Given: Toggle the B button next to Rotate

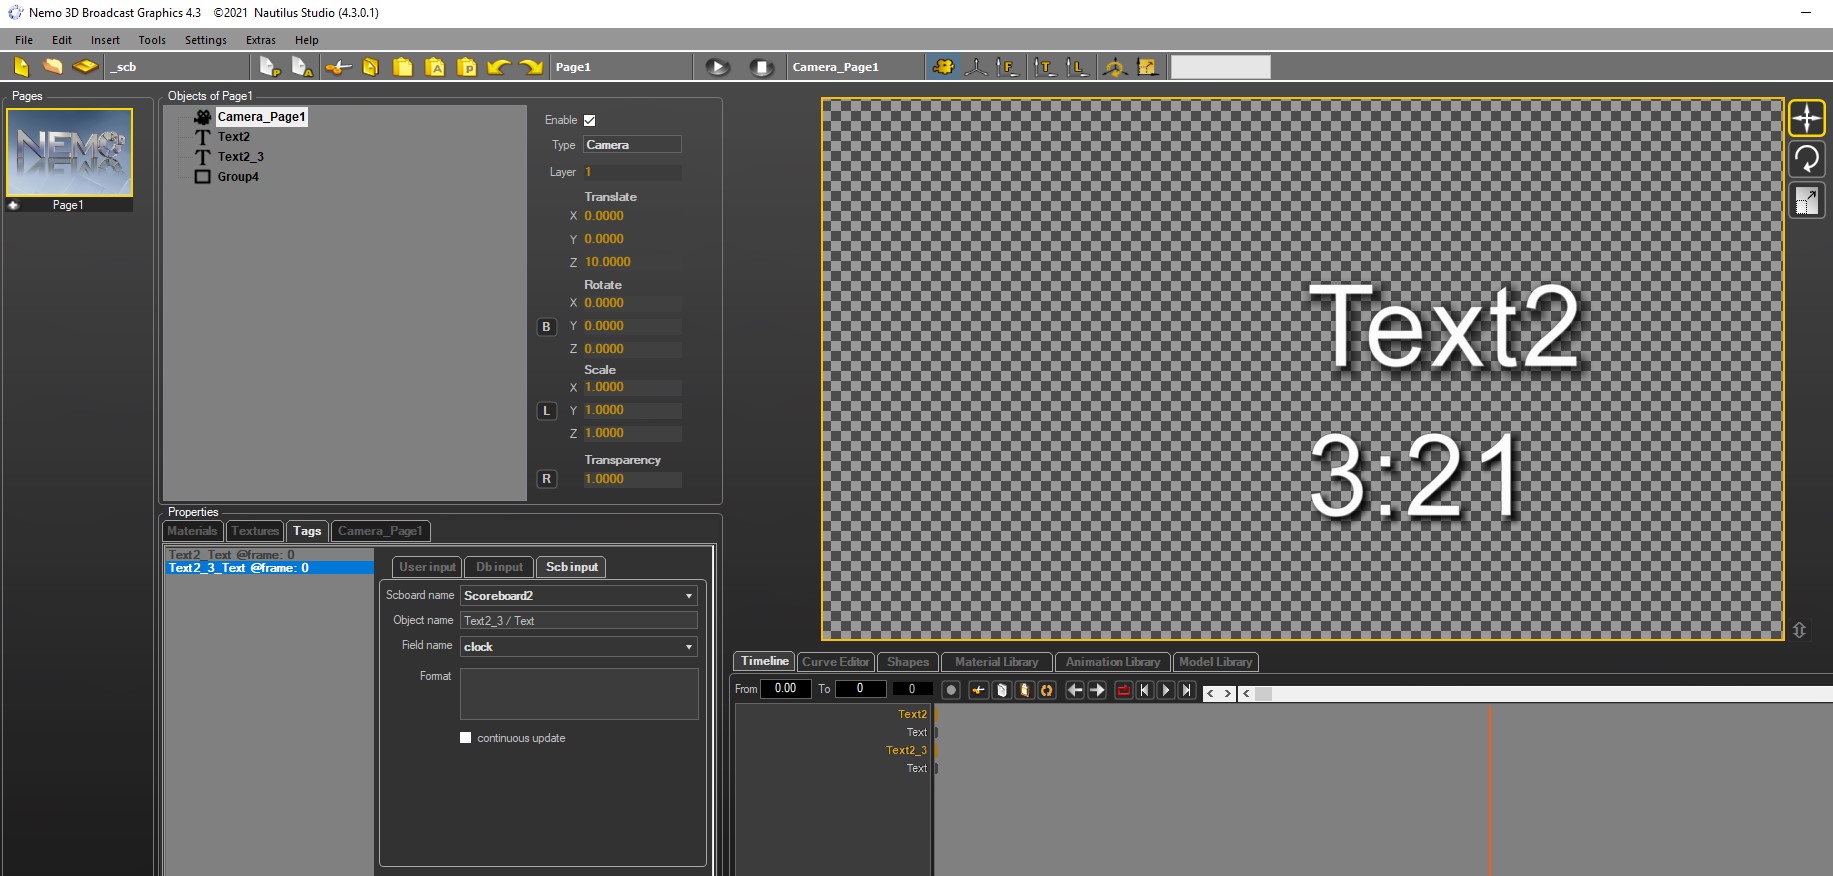Looking at the screenshot, I should [x=546, y=327].
